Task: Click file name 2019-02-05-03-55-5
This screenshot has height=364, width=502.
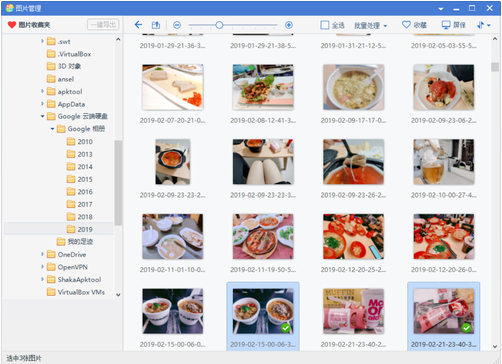Action: pyautogui.click(x=444, y=46)
